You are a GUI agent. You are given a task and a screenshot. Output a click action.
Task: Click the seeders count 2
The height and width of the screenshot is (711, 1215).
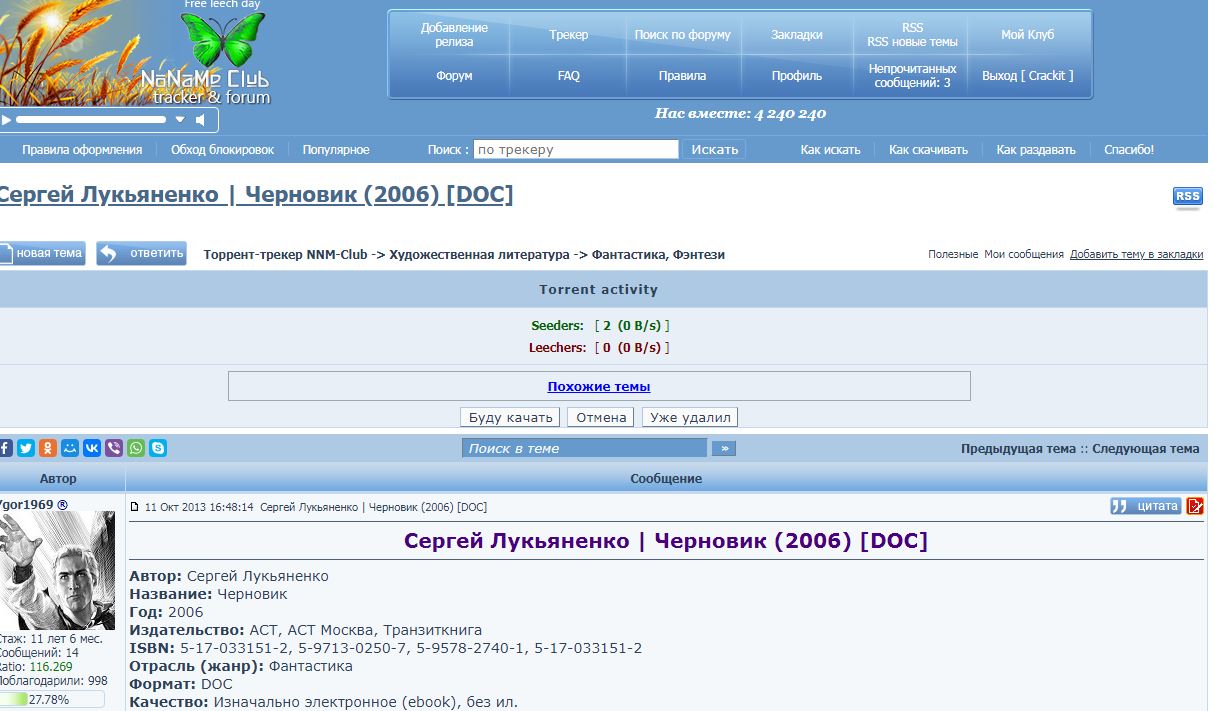pos(607,326)
